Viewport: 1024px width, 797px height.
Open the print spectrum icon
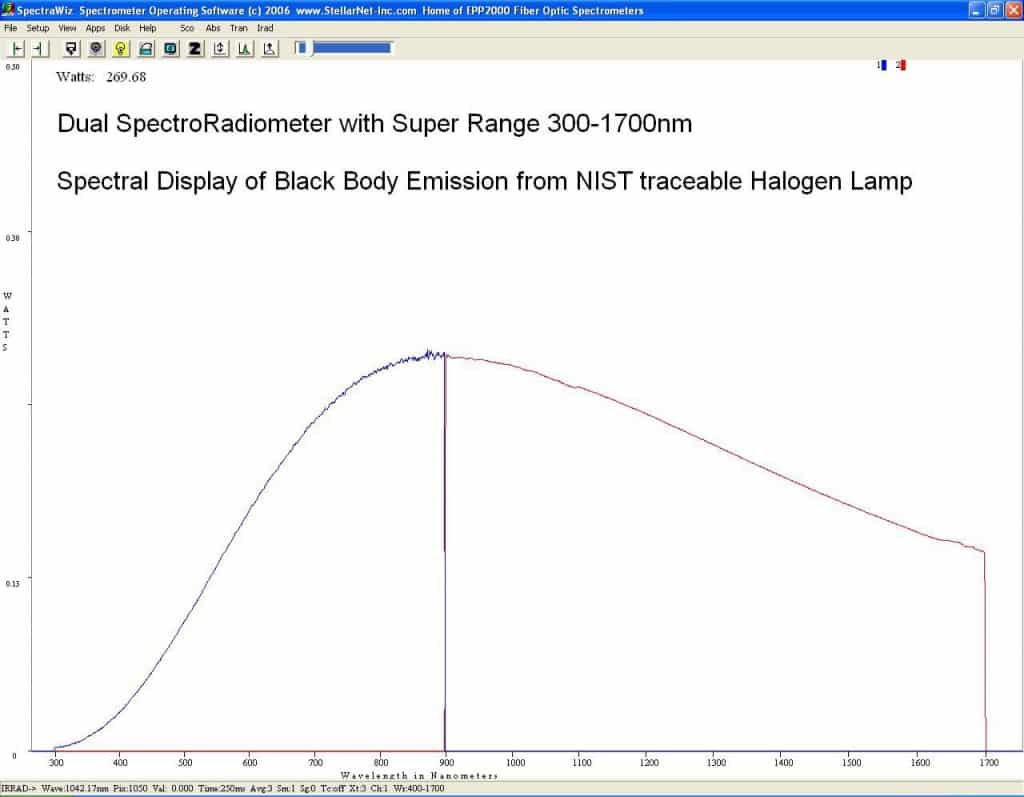[x=143, y=49]
